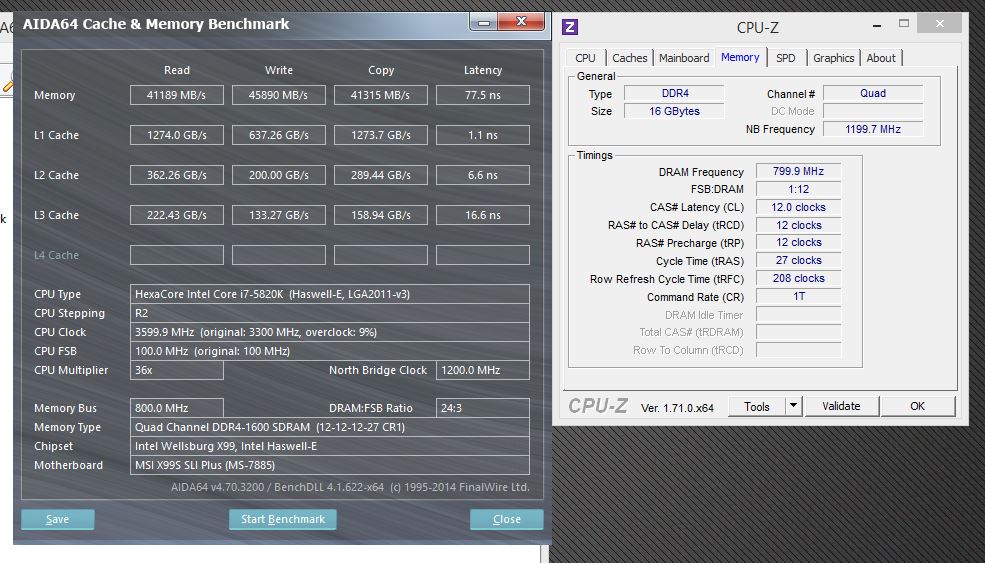
Task: Switch to the SPD tab
Action: point(786,58)
